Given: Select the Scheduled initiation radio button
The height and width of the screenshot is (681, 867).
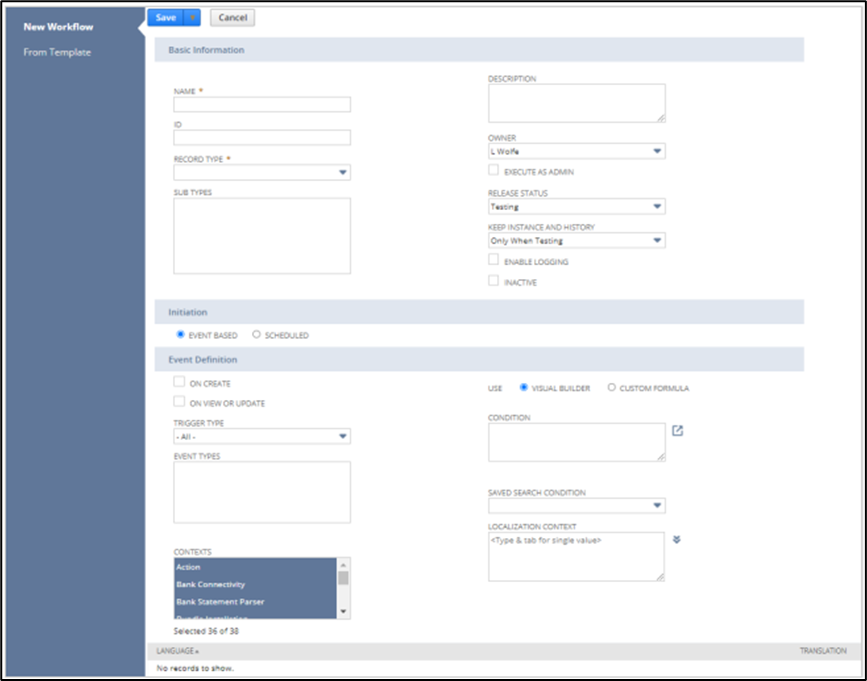Looking at the screenshot, I should tap(257, 335).
